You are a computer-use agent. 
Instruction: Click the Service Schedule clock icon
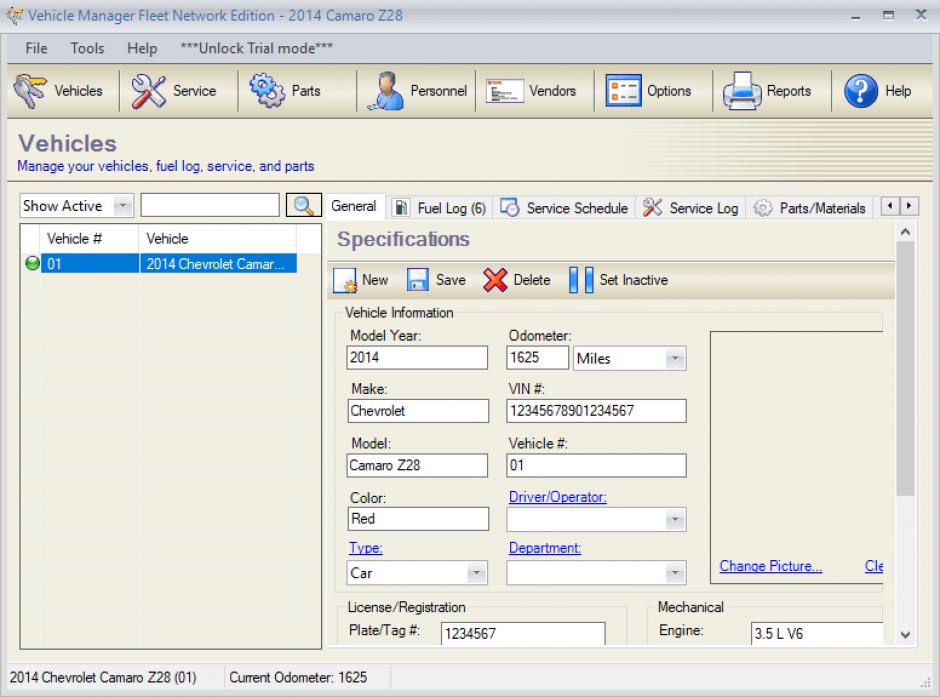pos(510,207)
